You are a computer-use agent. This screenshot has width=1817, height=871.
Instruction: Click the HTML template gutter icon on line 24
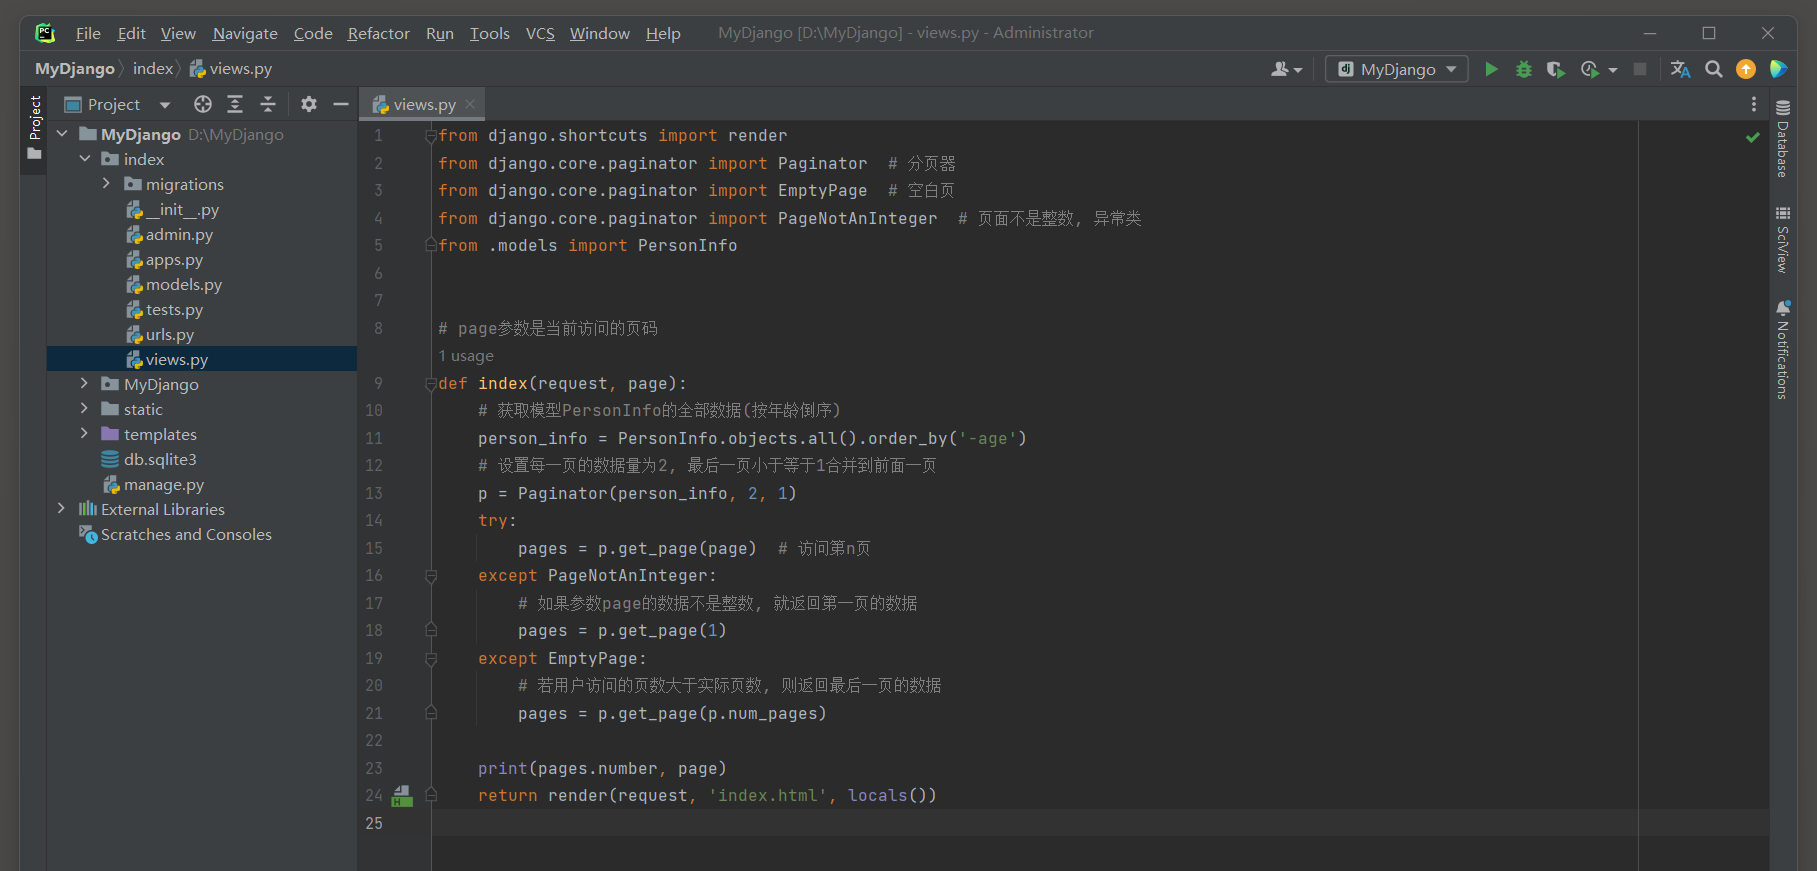pyautogui.click(x=402, y=796)
